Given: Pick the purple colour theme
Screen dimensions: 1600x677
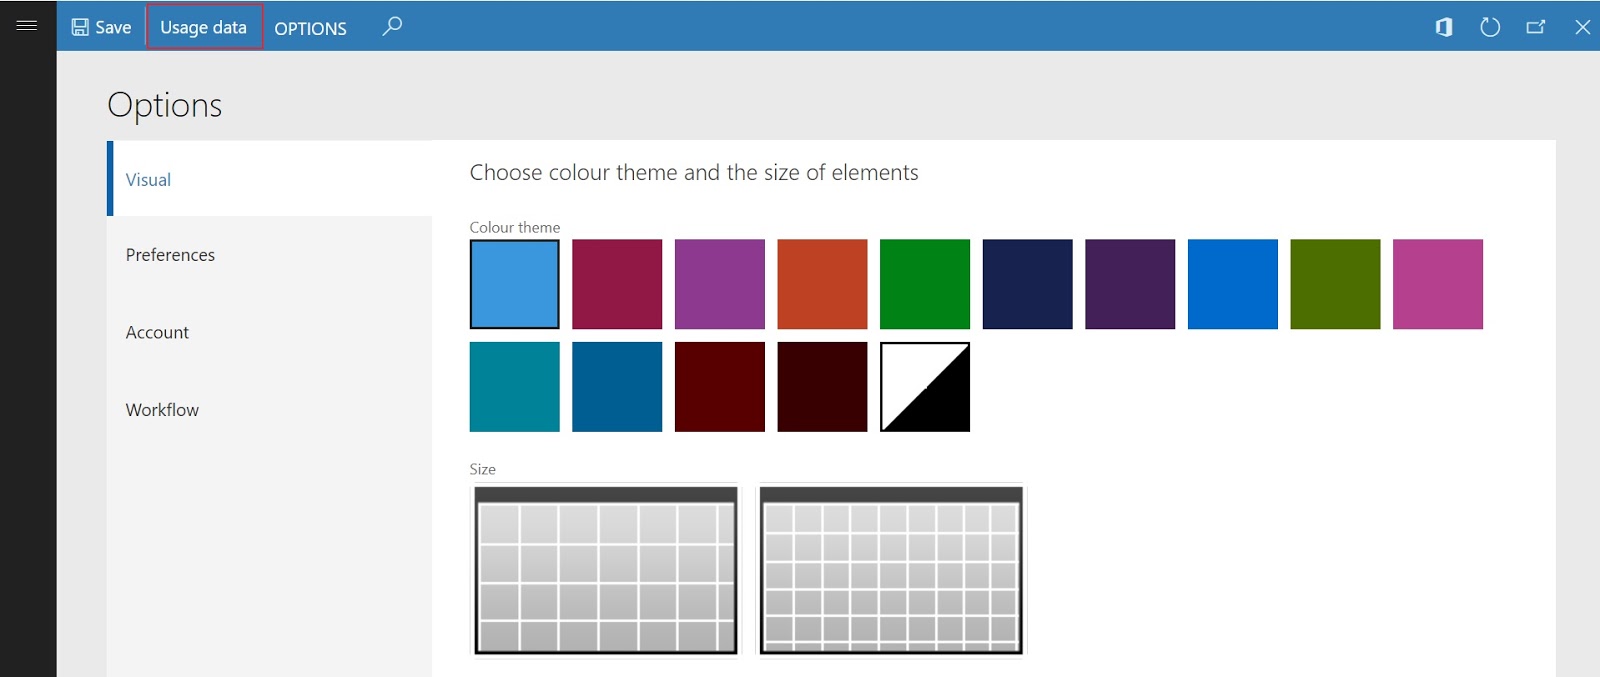Looking at the screenshot, I should (720, 284).
